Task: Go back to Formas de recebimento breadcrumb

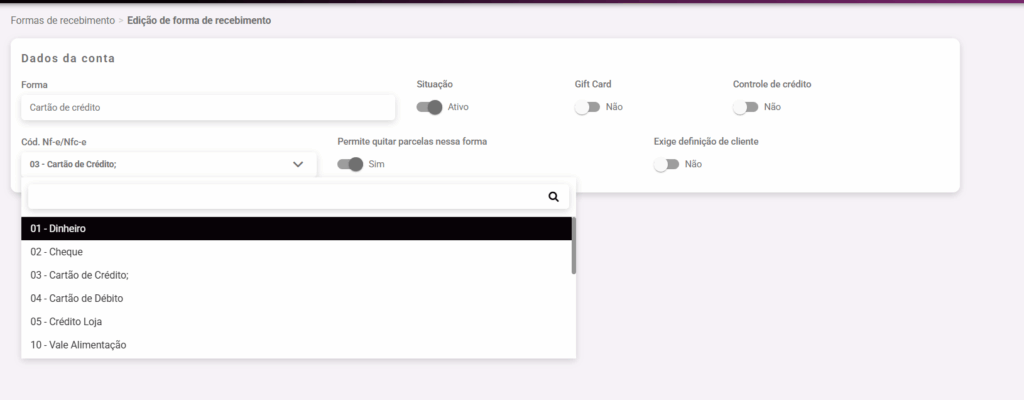Action: point(62,20)
